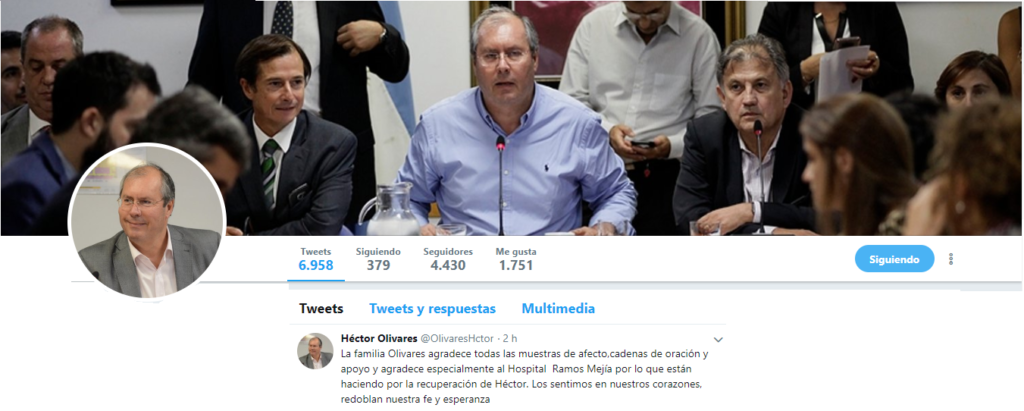Open the Siguiendo label in profile stats

(x=378, y=252)
